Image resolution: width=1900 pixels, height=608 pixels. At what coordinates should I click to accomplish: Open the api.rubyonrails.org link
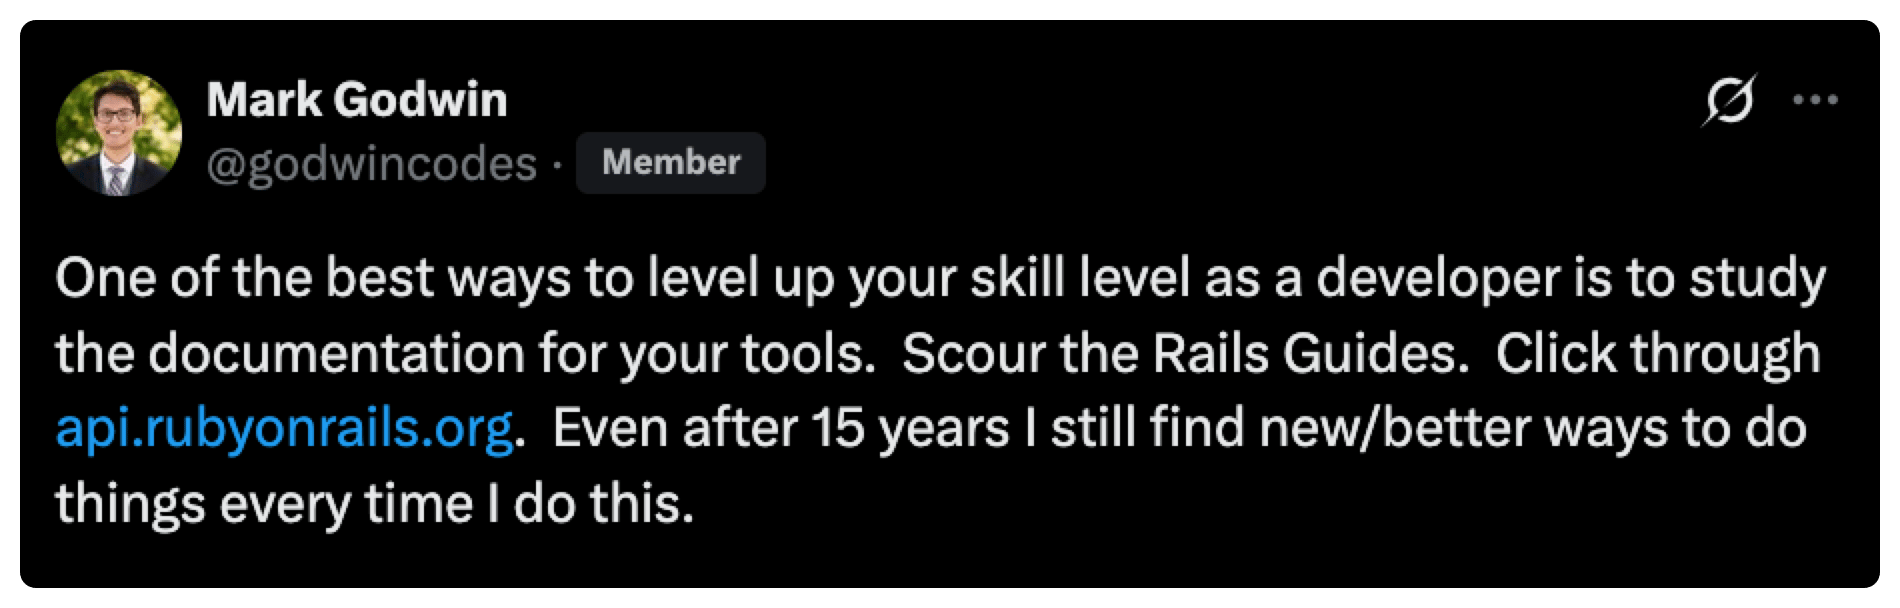(284, 429)
